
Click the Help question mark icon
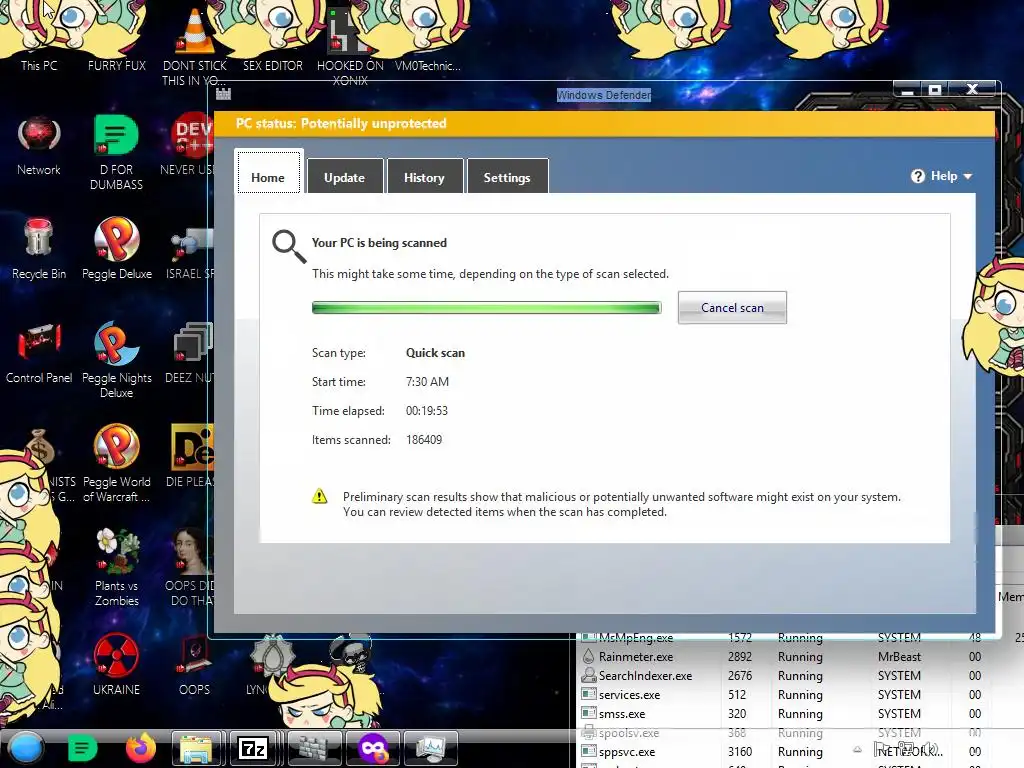[x=918, y=176]
